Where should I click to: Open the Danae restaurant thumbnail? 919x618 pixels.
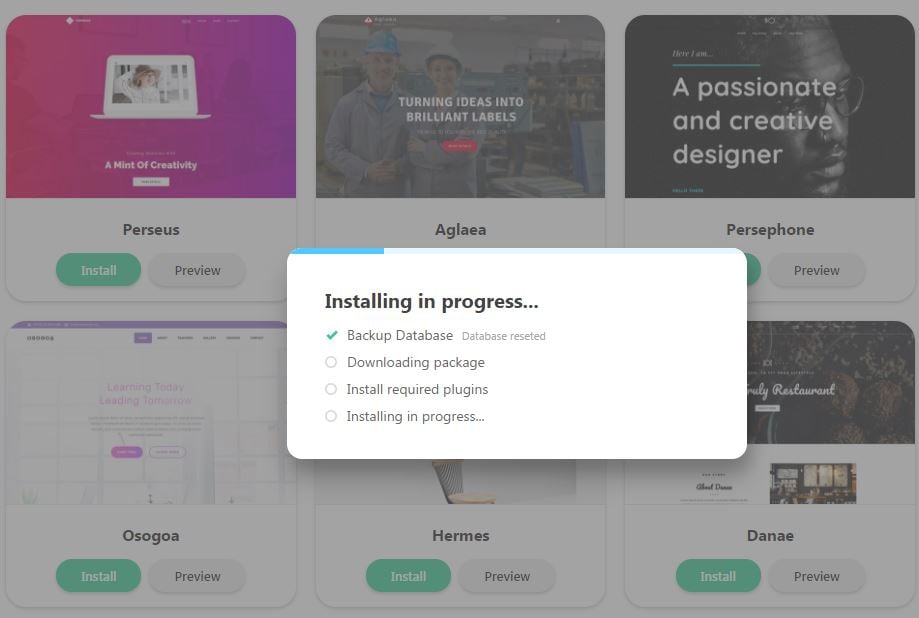(830, 413)
